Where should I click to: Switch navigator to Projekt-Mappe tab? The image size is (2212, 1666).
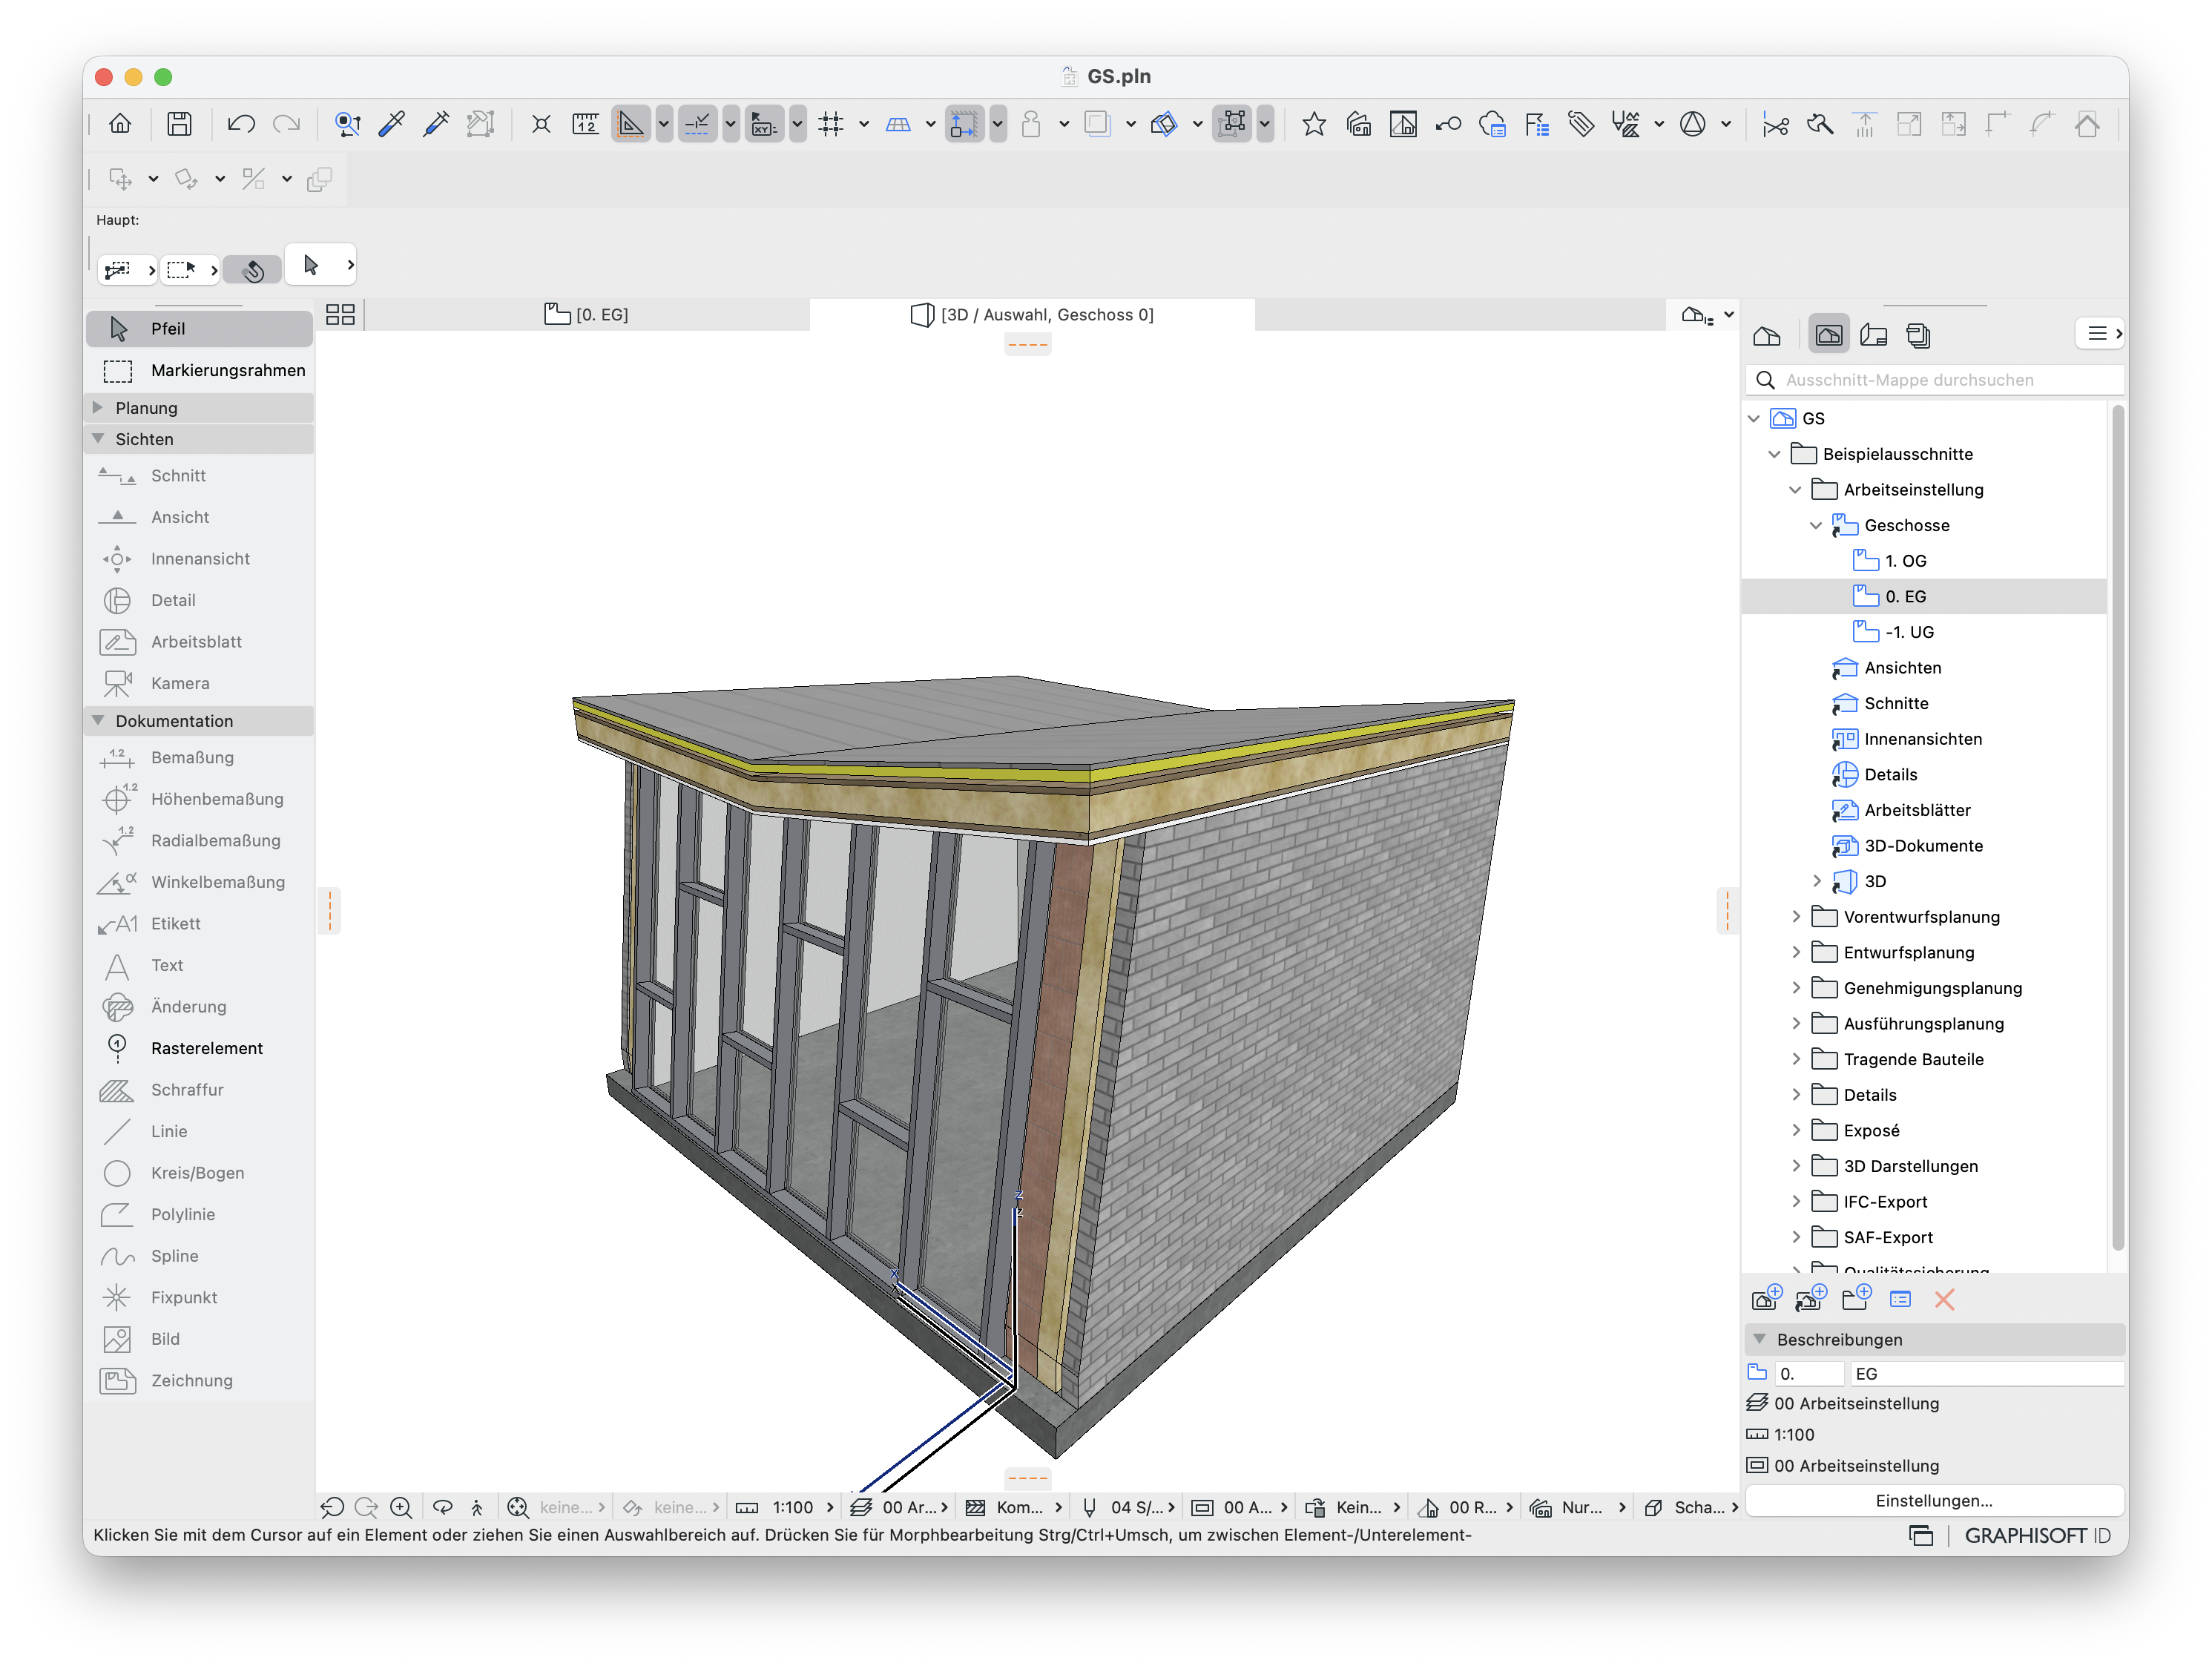pyautogui.click(x=1767, y=335)
